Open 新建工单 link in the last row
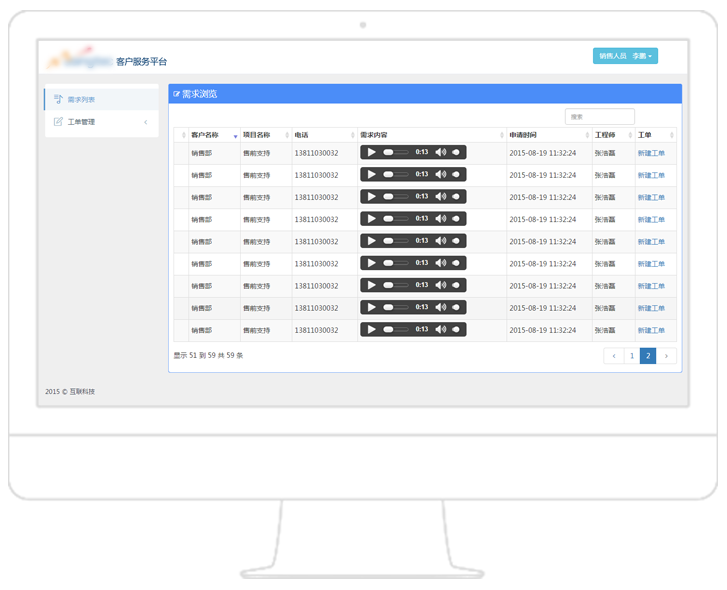The height and width of the screenshot is (590, 727). click(651, 330)
